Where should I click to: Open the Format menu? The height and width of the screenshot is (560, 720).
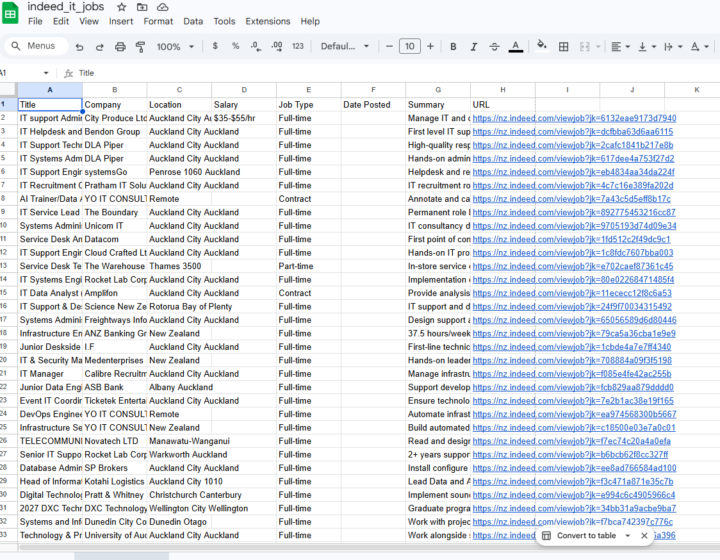[x=158, y=21]
